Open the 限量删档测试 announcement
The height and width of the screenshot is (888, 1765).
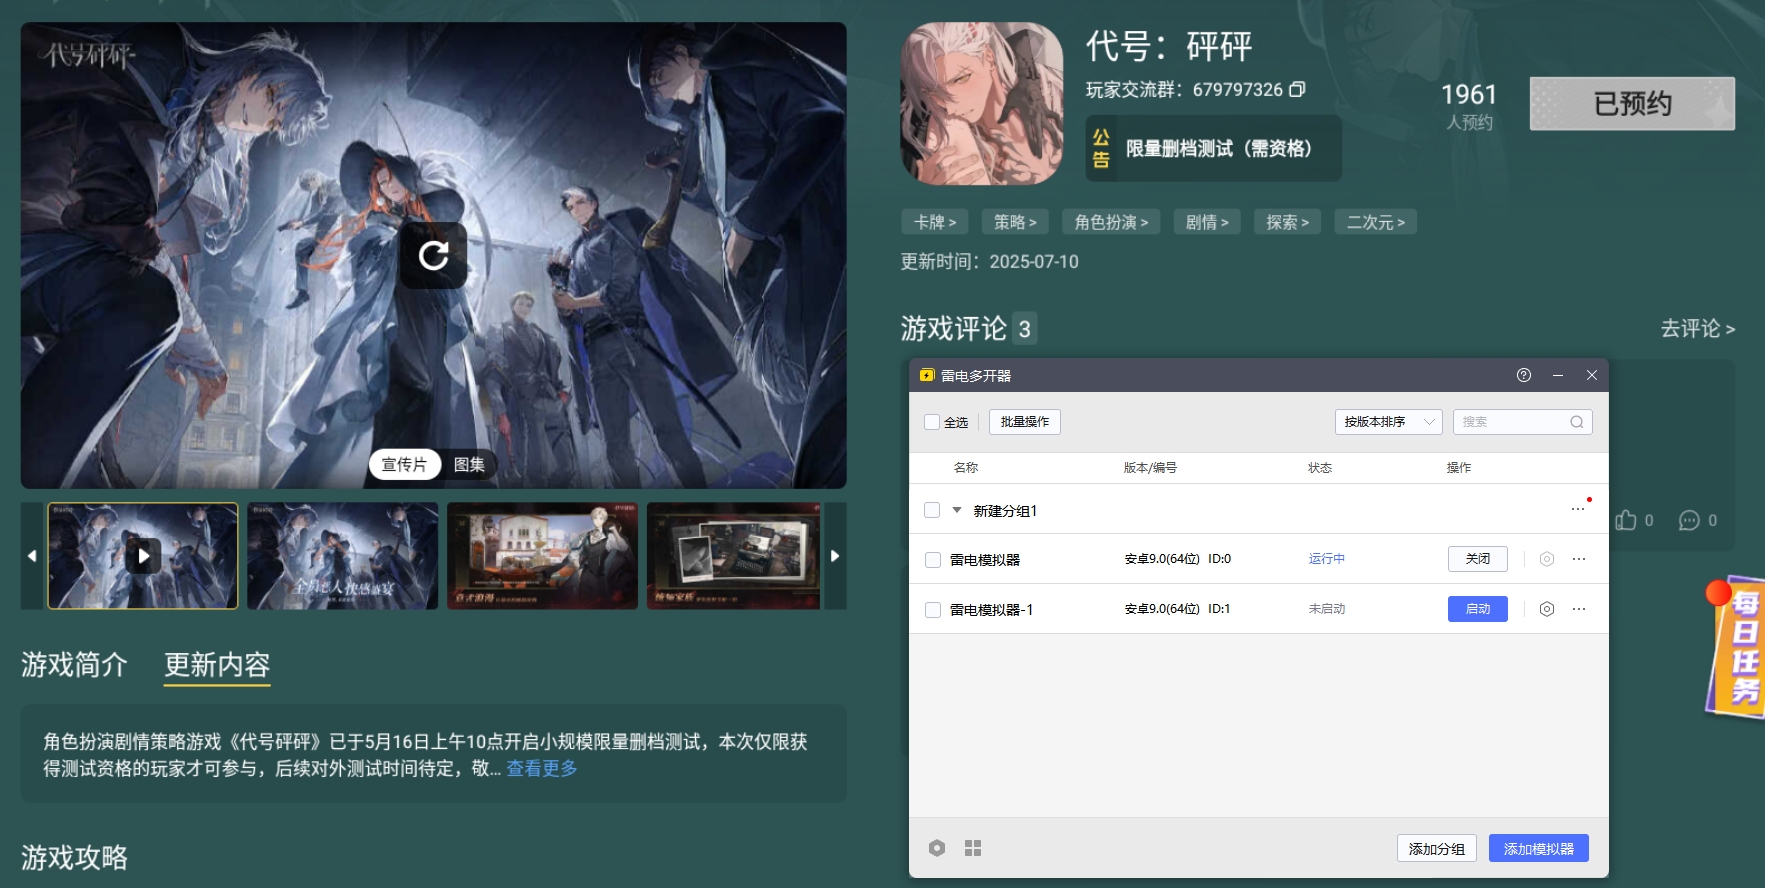pyautogui.click(x=1214, y=148)
